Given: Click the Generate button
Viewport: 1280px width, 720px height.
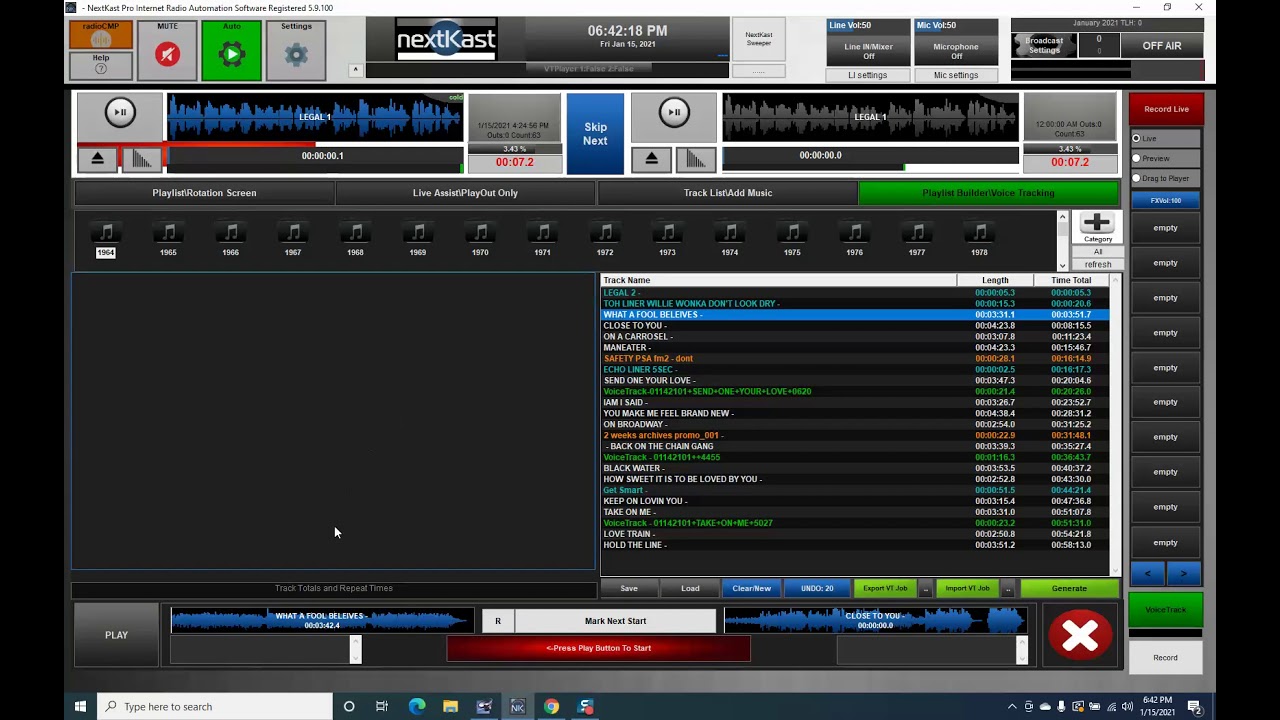Looking at the screenshot, I should click(1069, 588).
